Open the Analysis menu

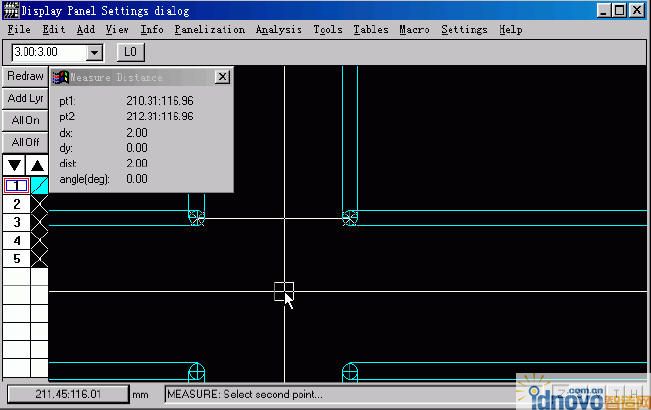coord(278,30)
